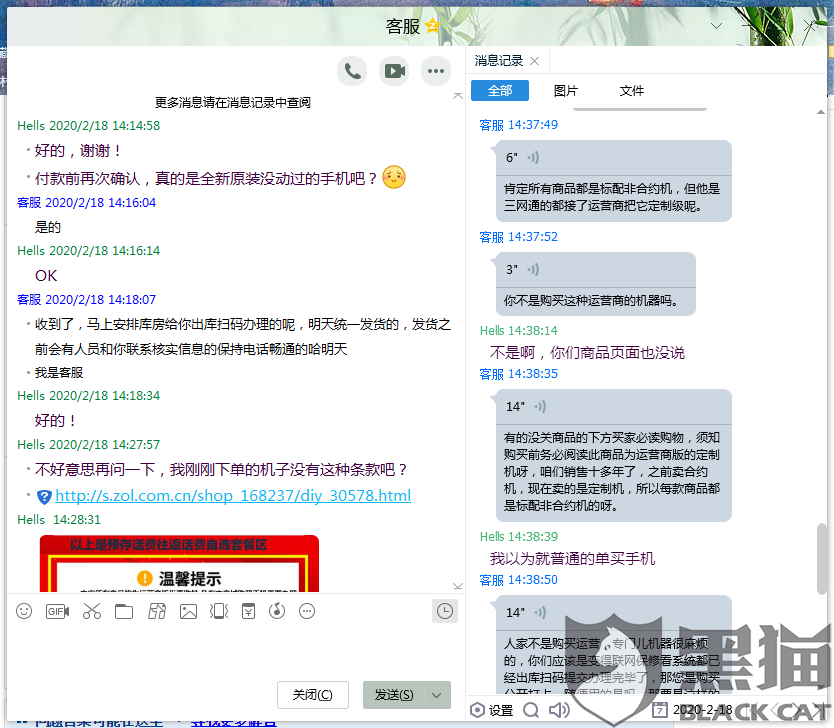Open the emoji picker
This screenshot has height=728, width=834.
[23, 611]
